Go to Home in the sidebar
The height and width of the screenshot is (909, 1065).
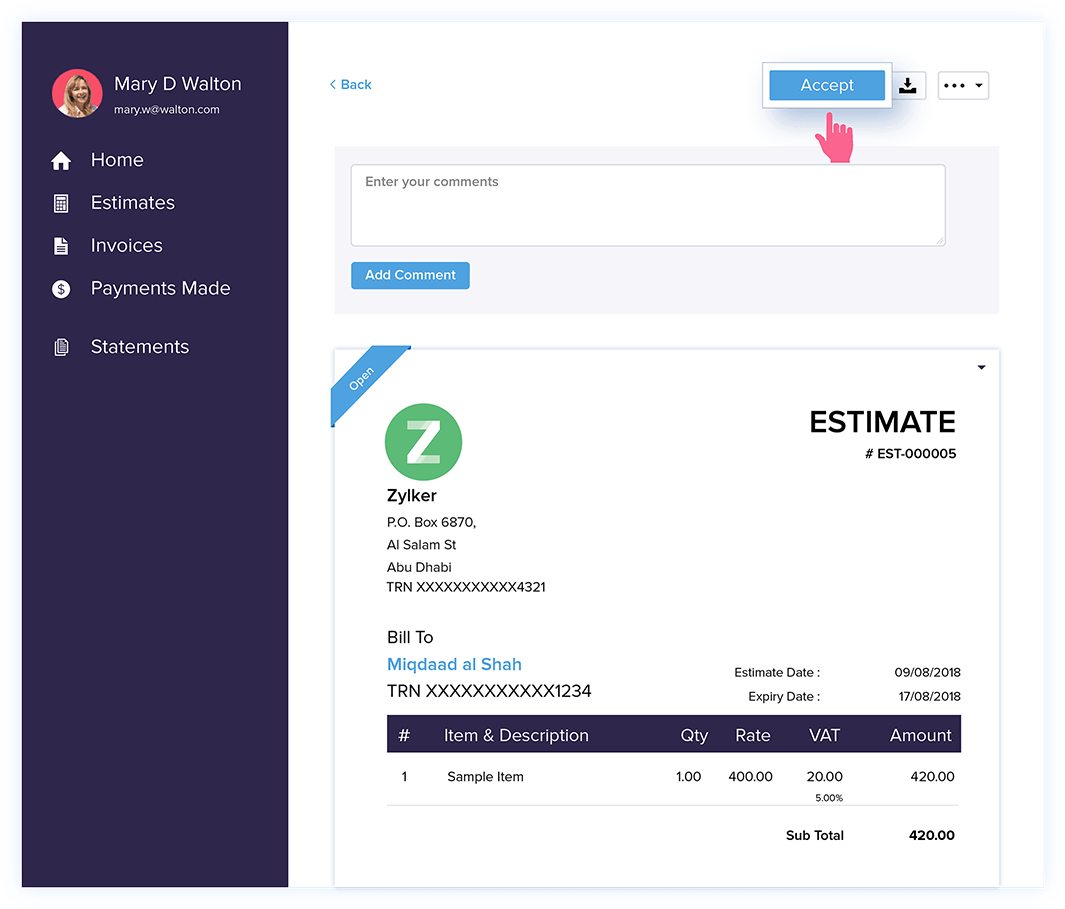coord(117,160)
